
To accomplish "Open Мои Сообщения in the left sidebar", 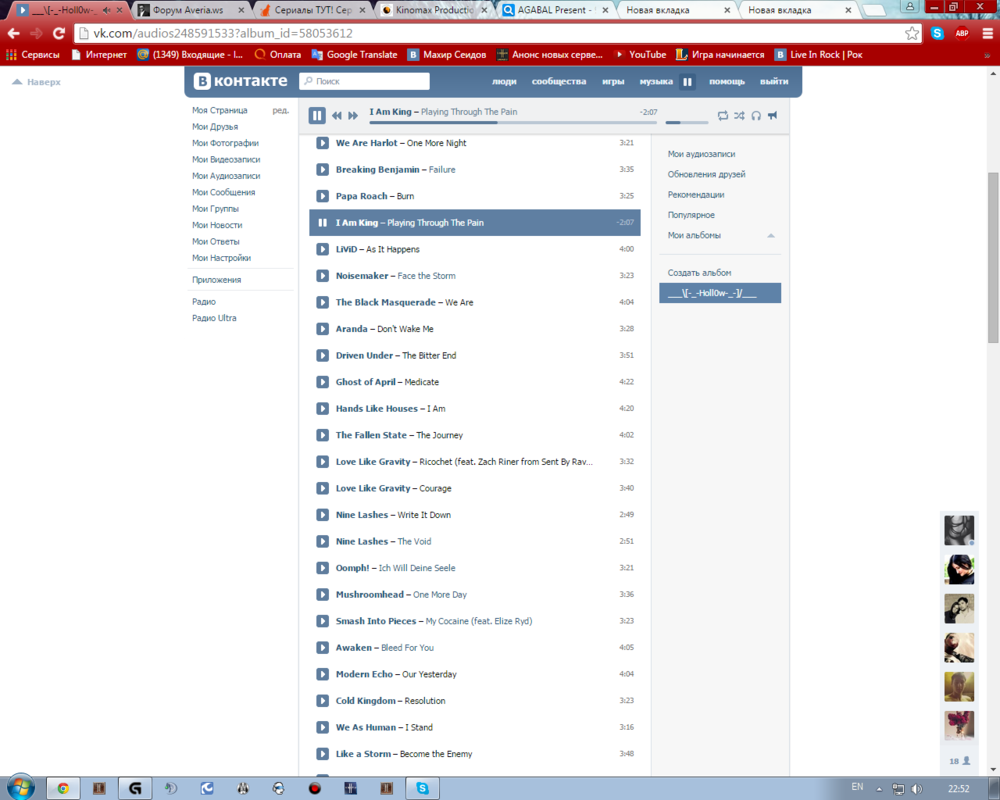I will (x=223, y=192).
